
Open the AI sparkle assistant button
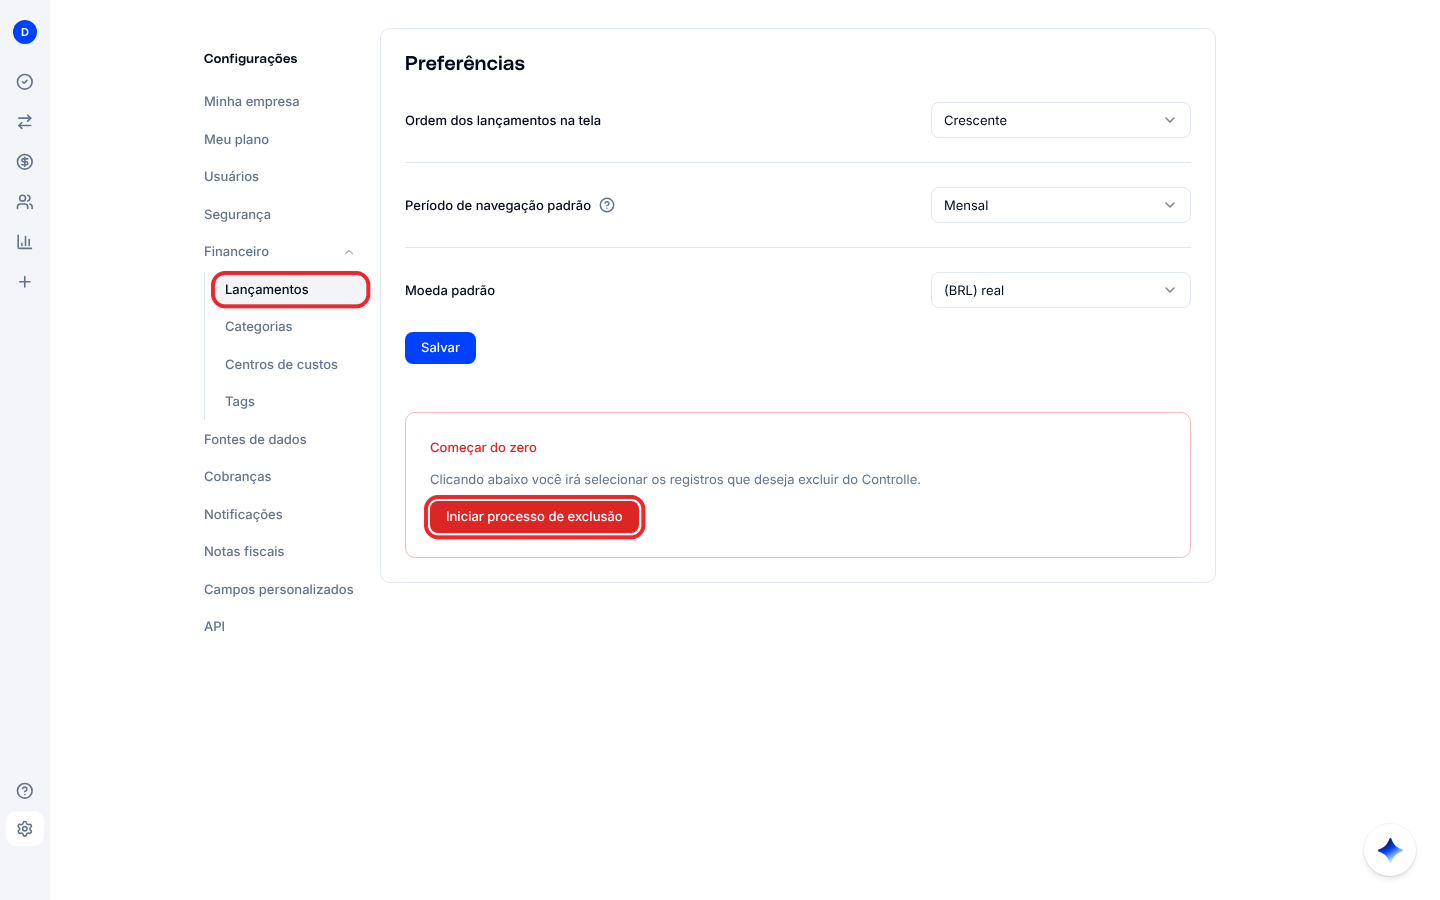pyautogui.click(x=1390, y=850)
